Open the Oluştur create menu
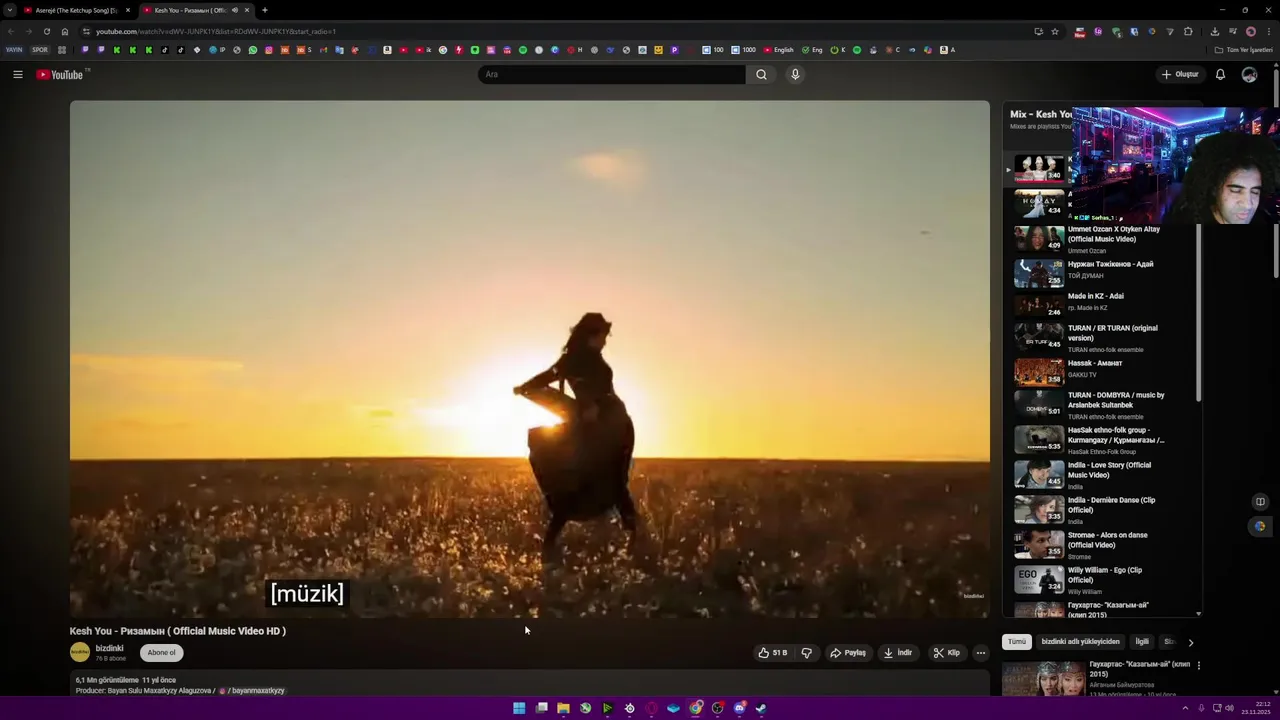1280x720 pixels. tap(1179, 74)
